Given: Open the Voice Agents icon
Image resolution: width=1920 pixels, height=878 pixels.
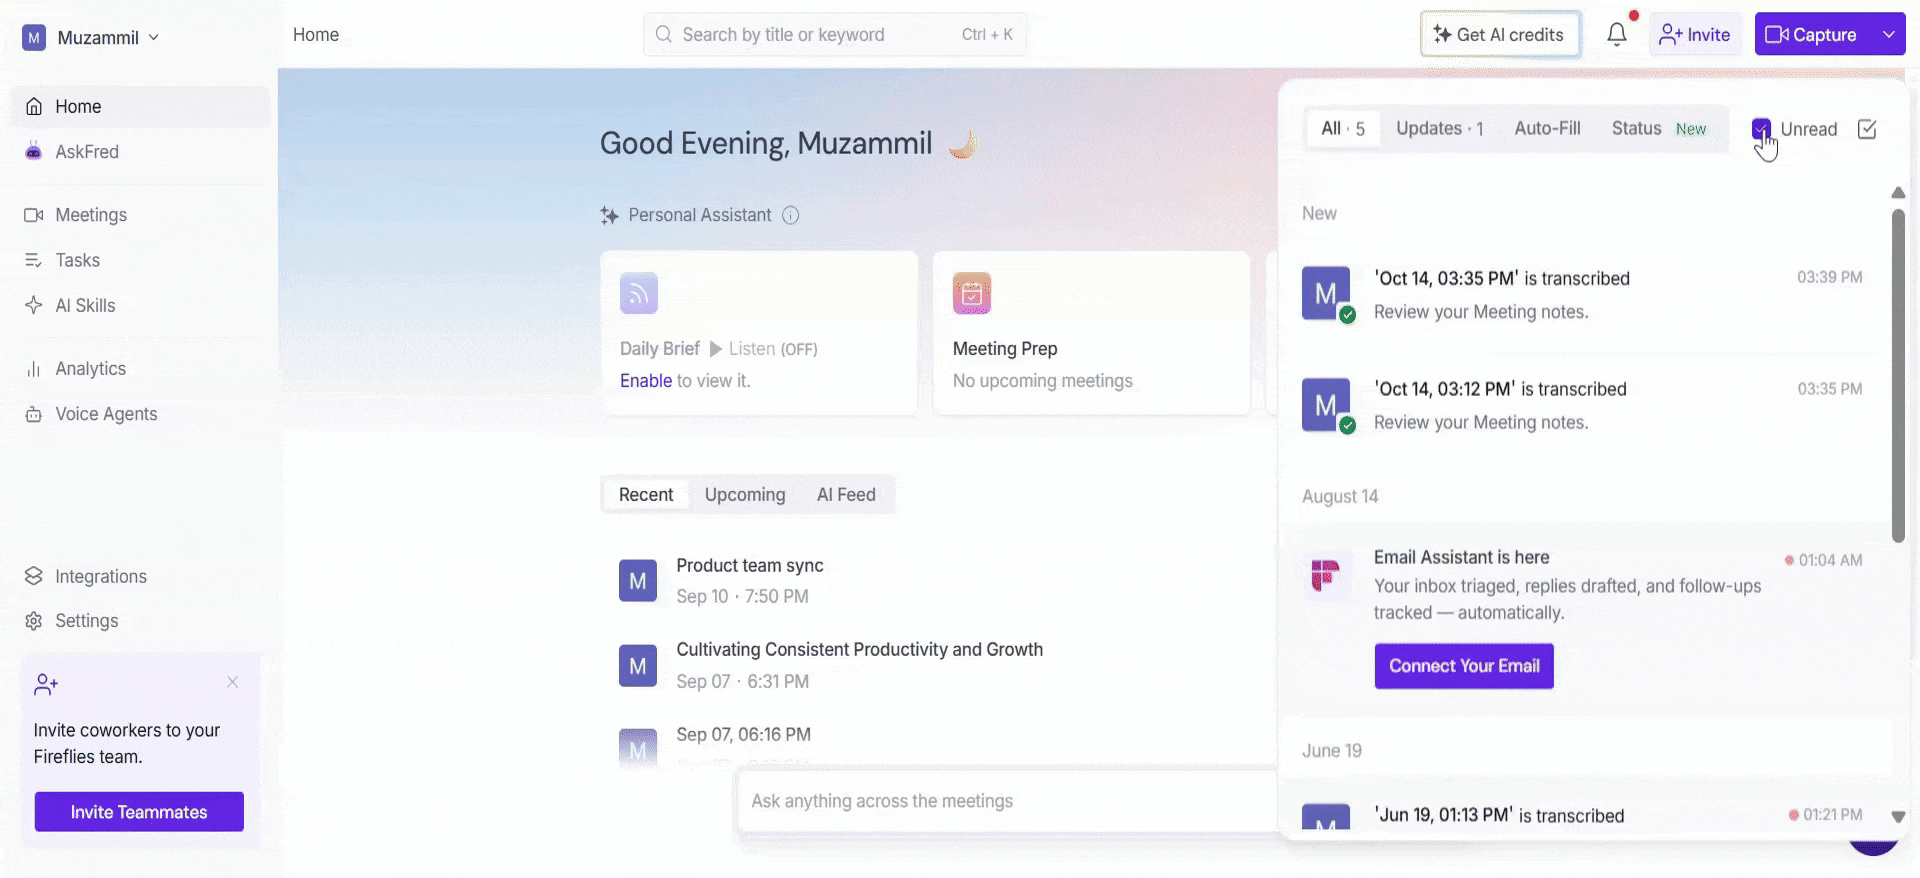Looking at the screenshot, I should [x=34, y=414].
